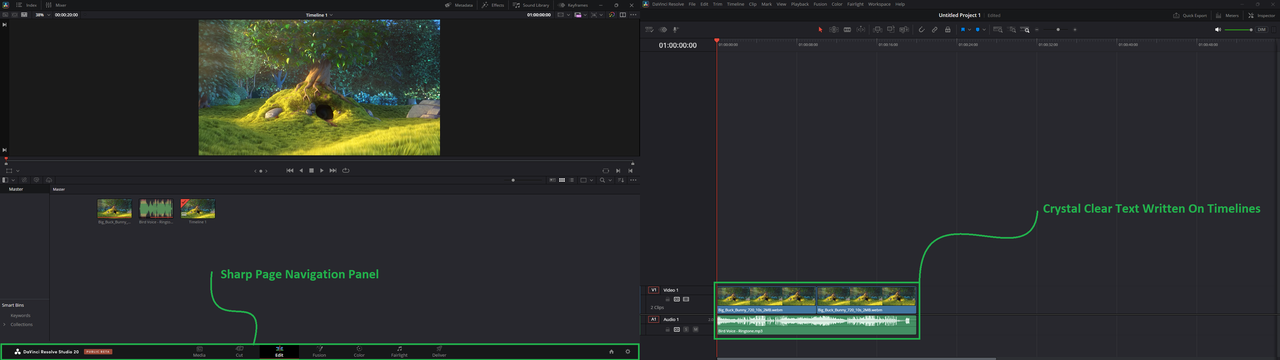This screenshot has height=360, width=1280.
Task: Open the media pool search filter dropdown
Action: pos(610,180)
